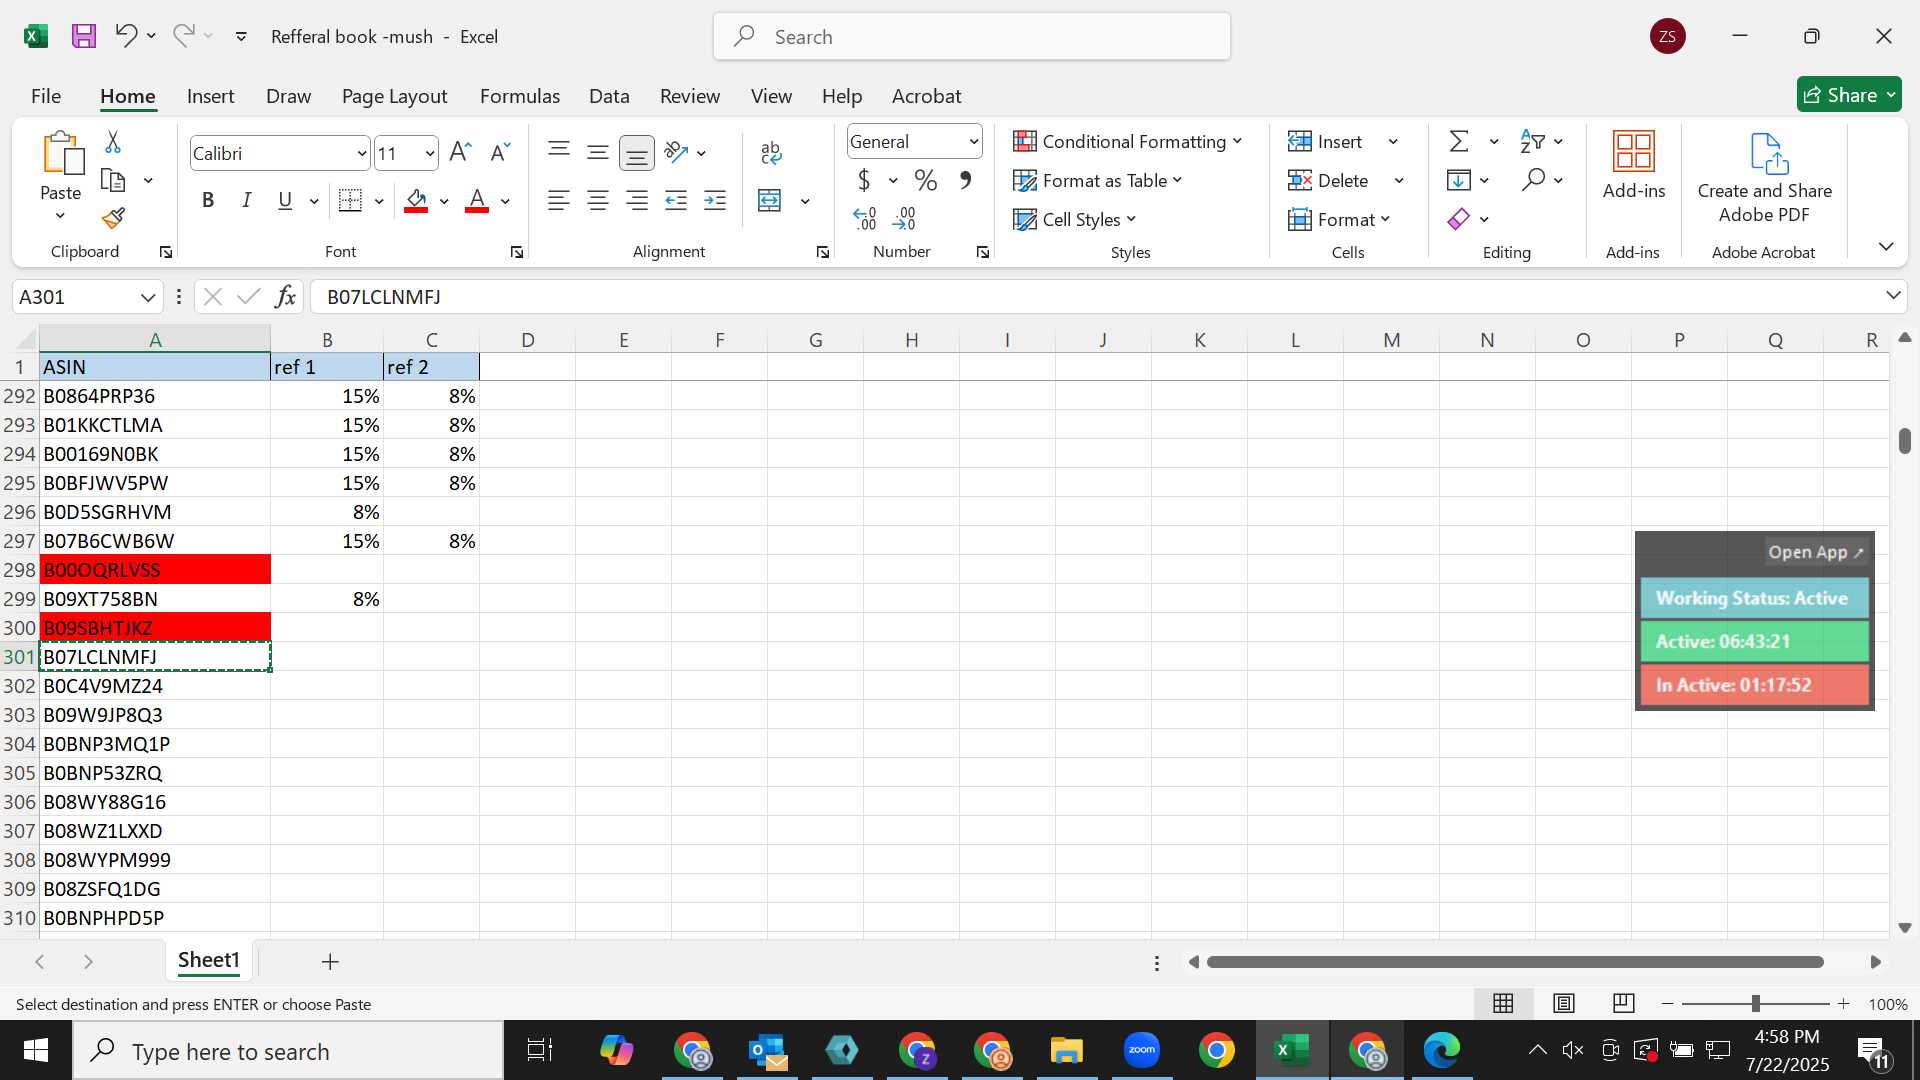Open the Number Format dropdown showing General

point(973,142)
